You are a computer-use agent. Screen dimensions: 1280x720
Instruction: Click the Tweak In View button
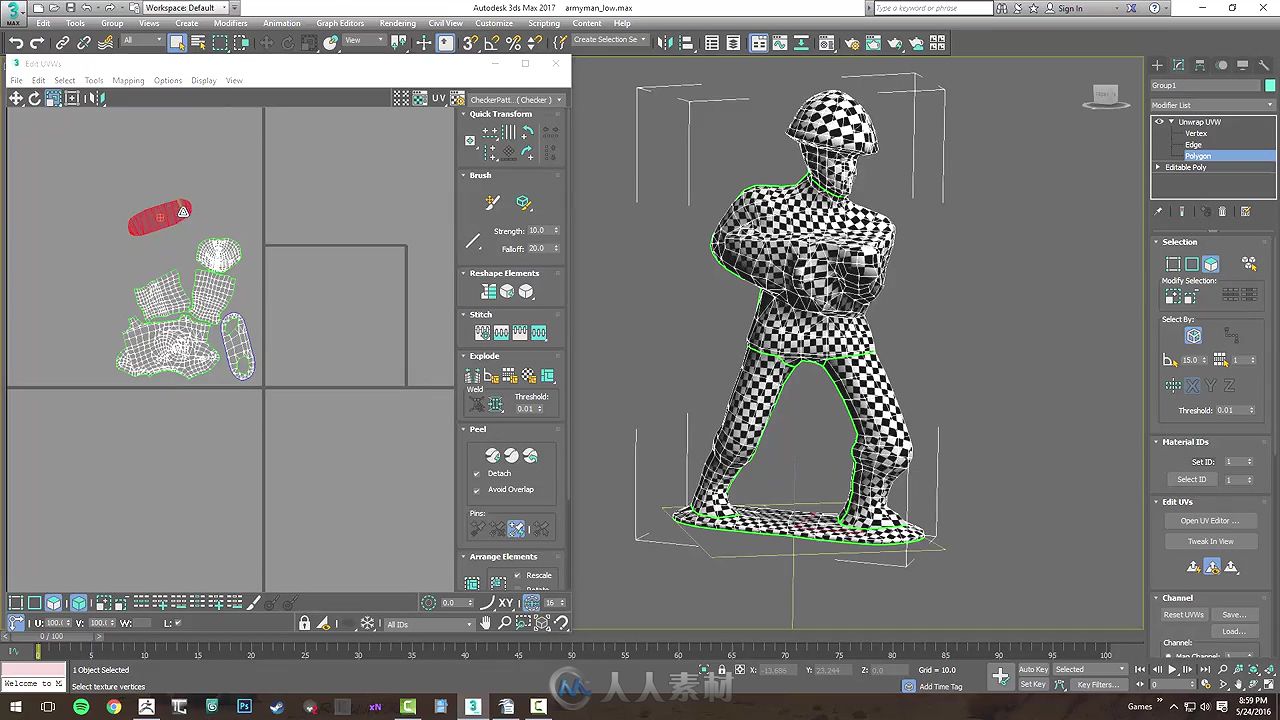[x=1210, y=541]
